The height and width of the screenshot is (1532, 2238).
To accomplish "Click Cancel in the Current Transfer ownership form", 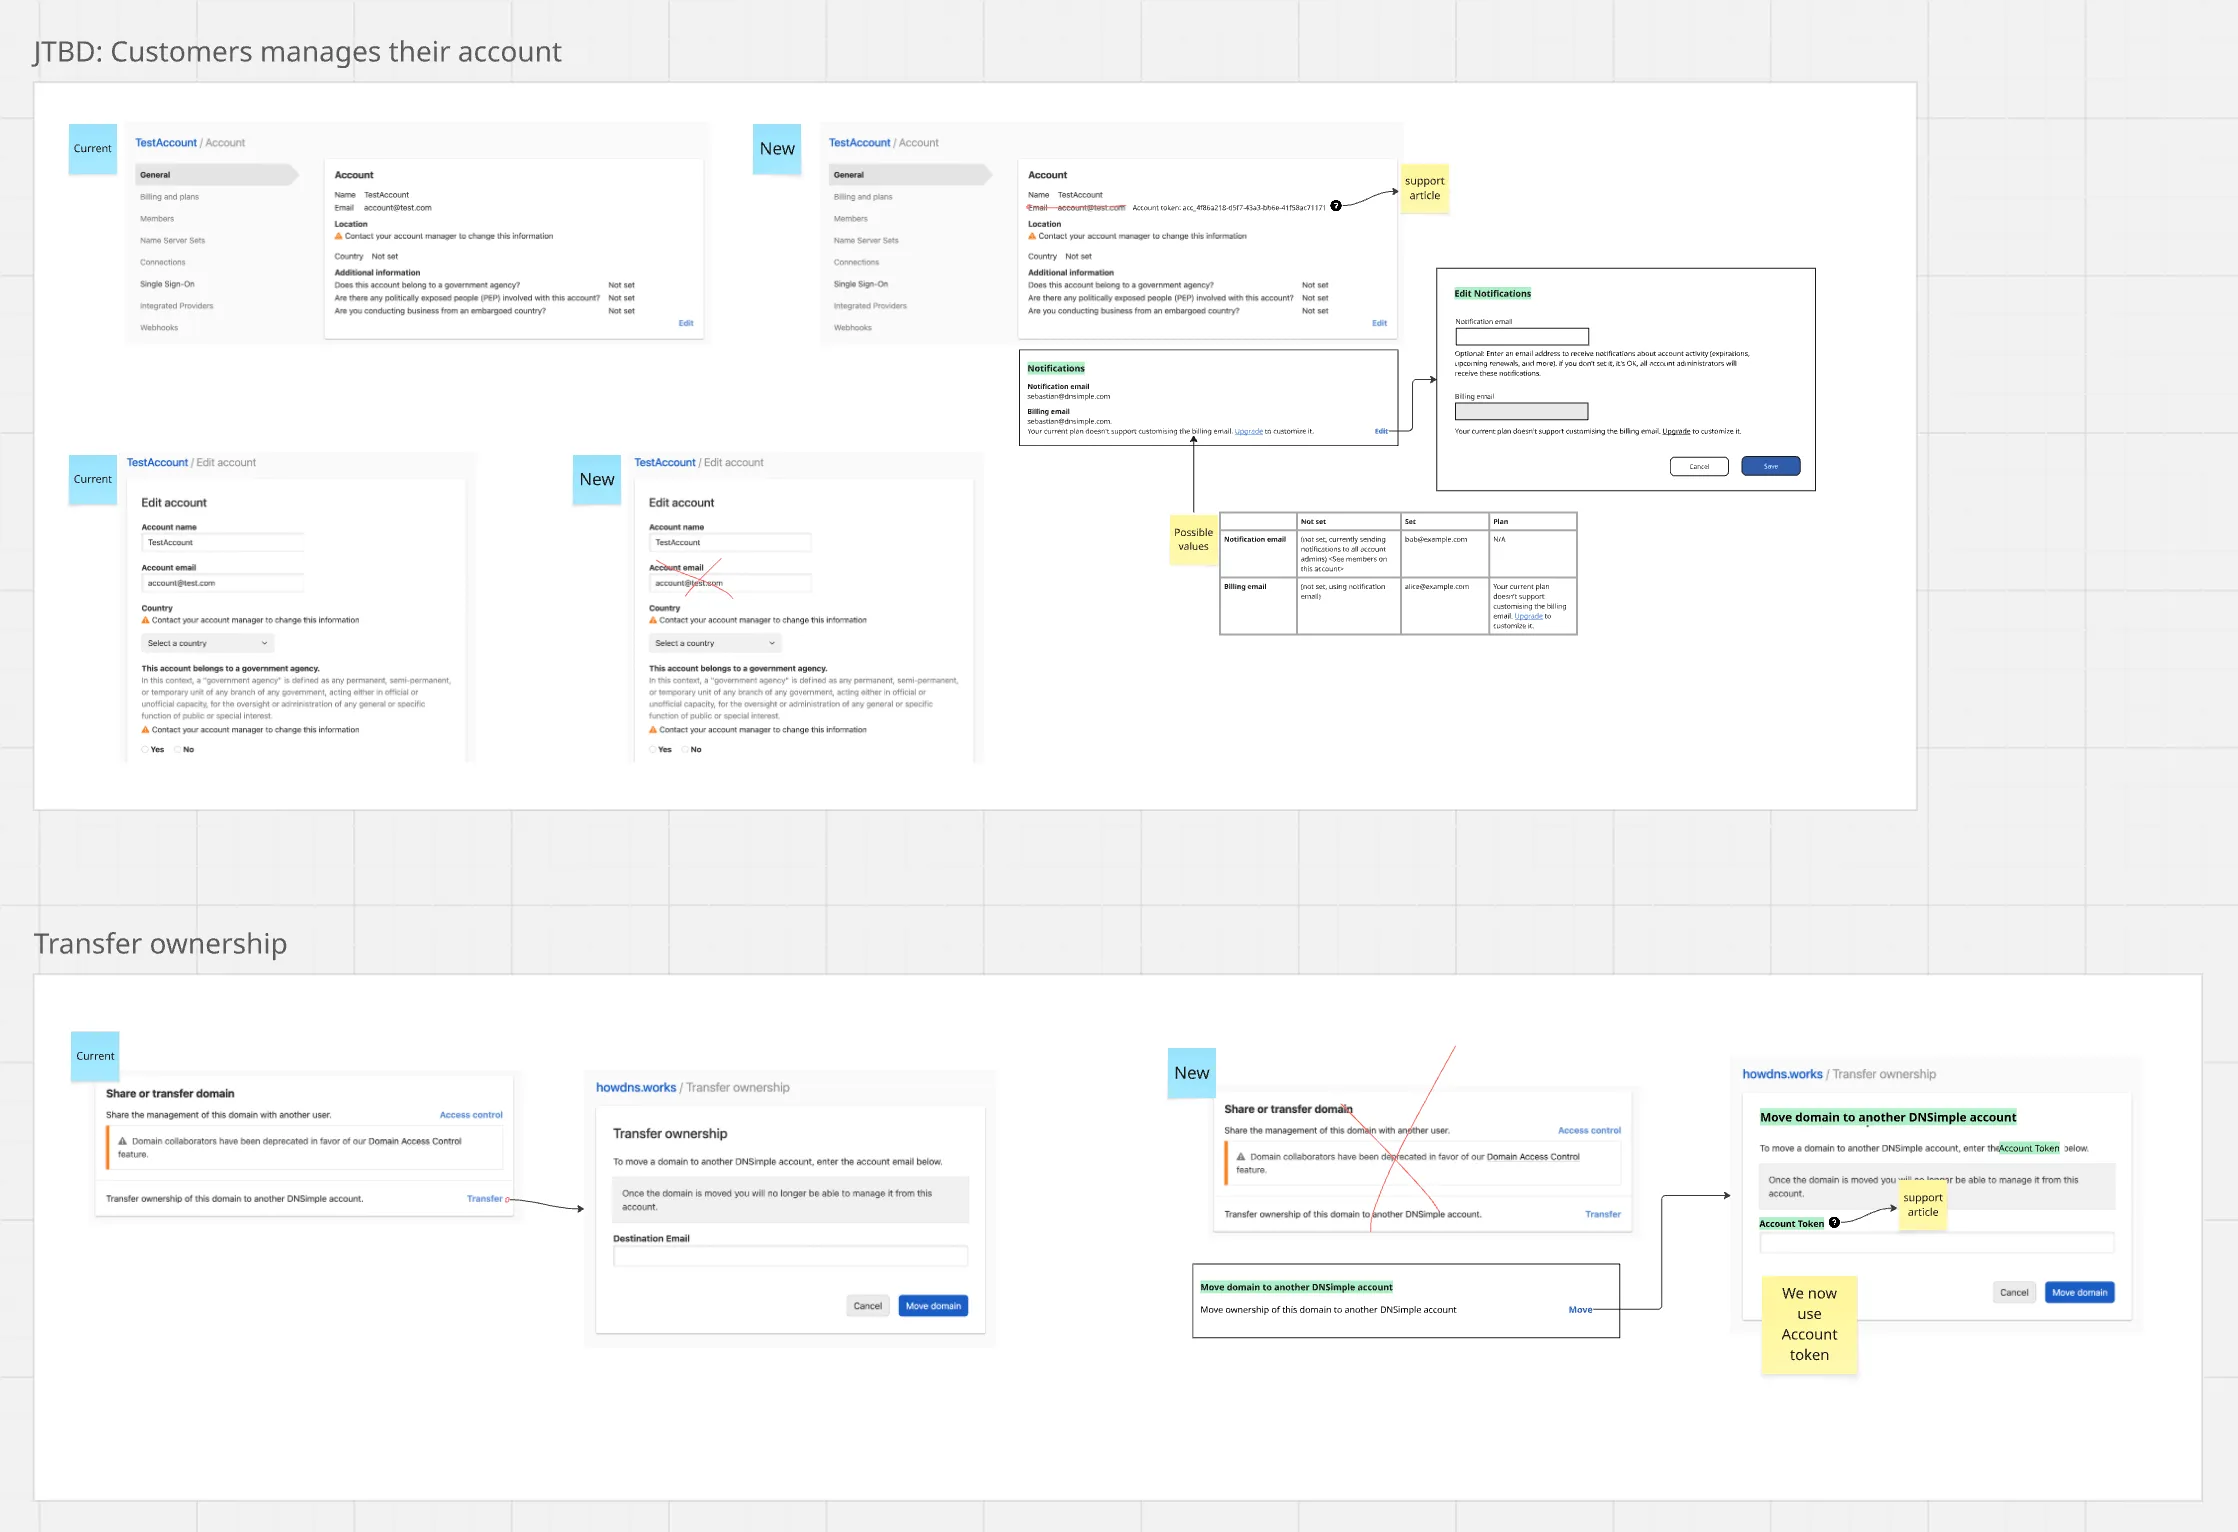I will [x=867, y=1306].
